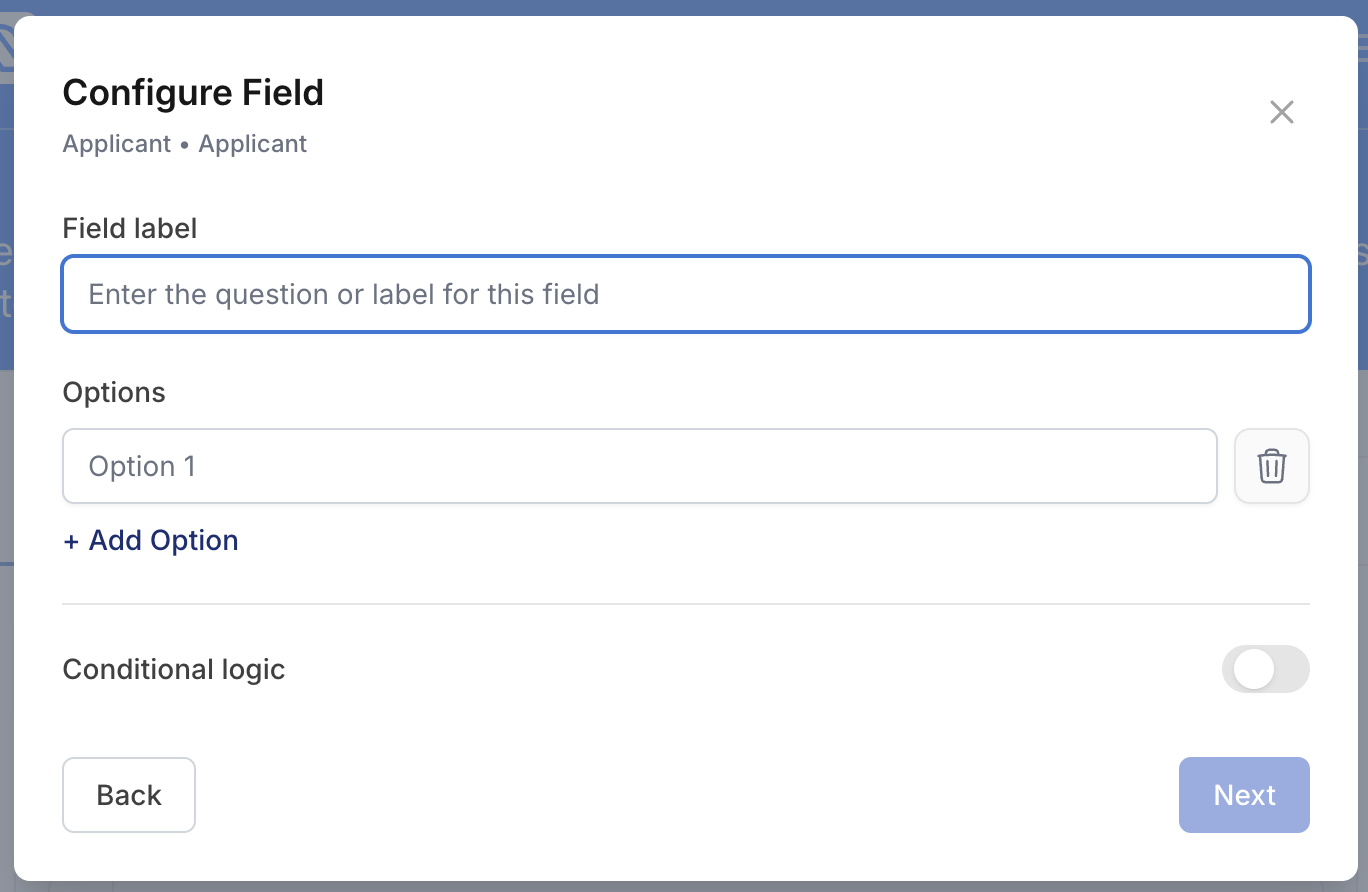Close the Configure Field dialog
This screenshot has width=1368, height=892.
pos(1281,112)
